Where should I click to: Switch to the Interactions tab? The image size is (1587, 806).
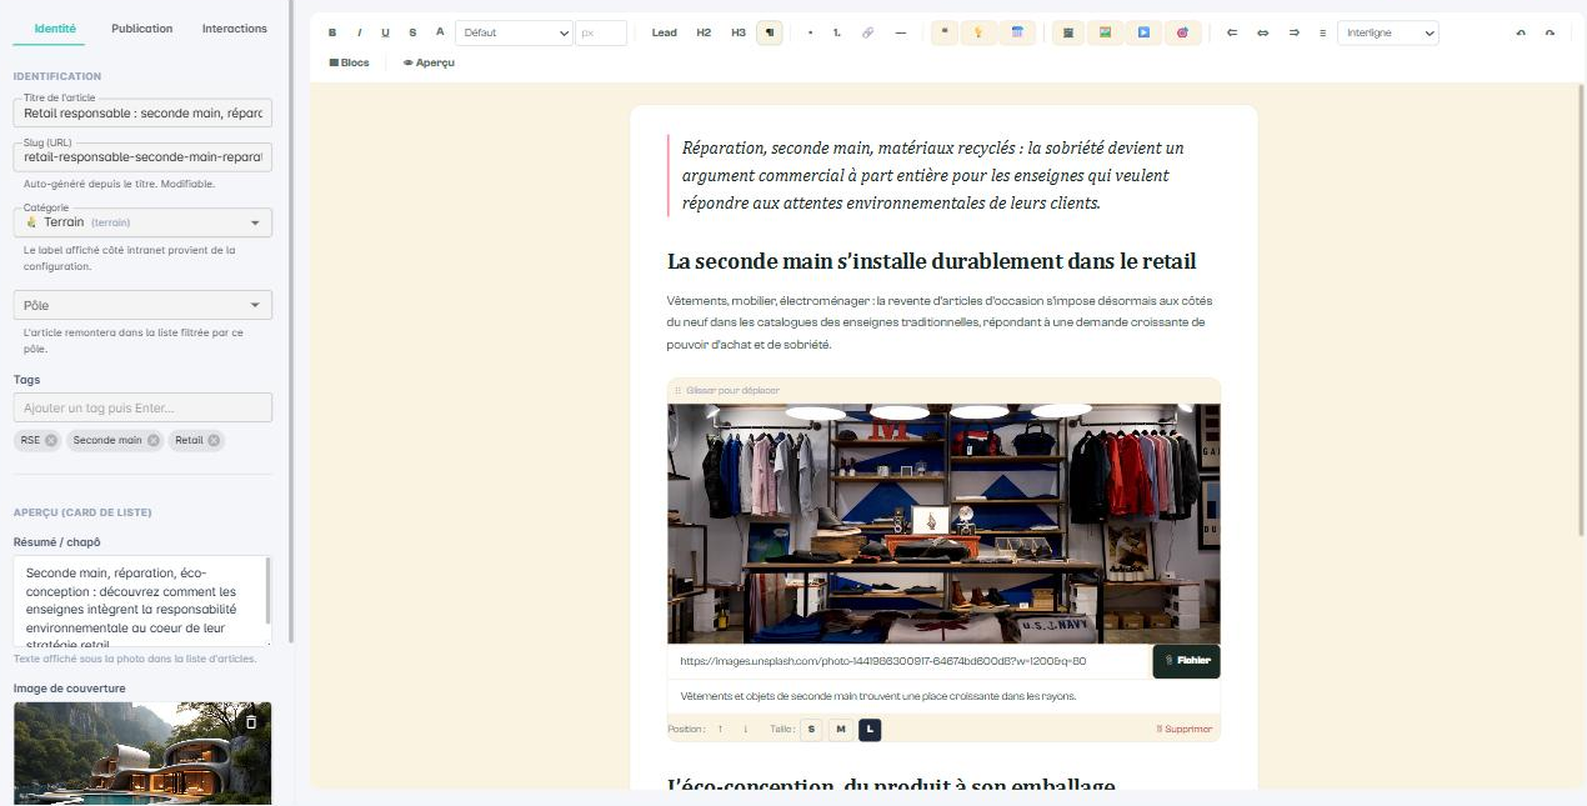(x=234, y=29)
